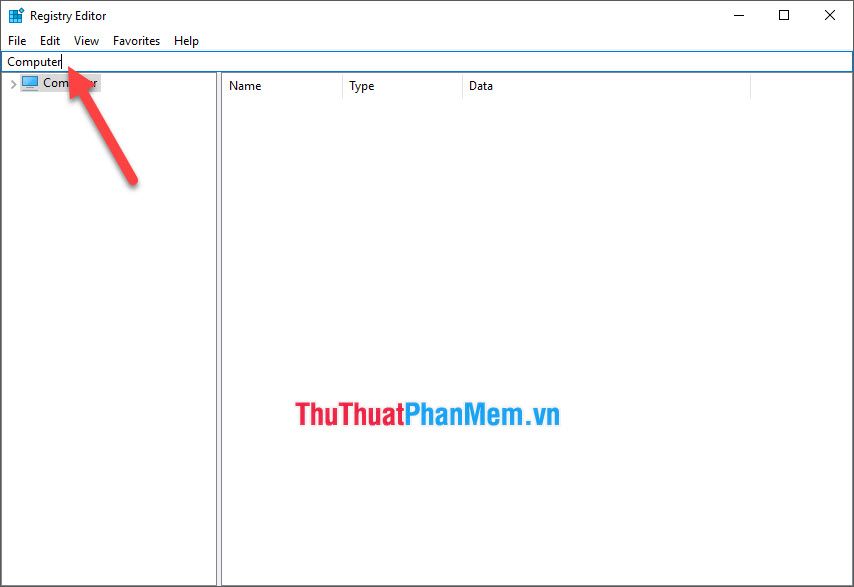The image size is (854, 587).
Task: Open the Help menu
Action: click(186, 41)
